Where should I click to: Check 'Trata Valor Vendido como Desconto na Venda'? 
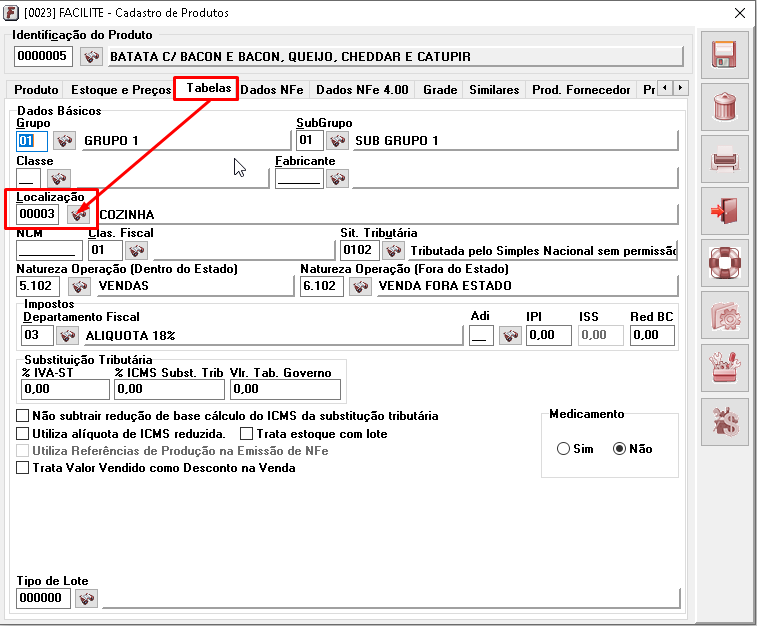point(22,468)
